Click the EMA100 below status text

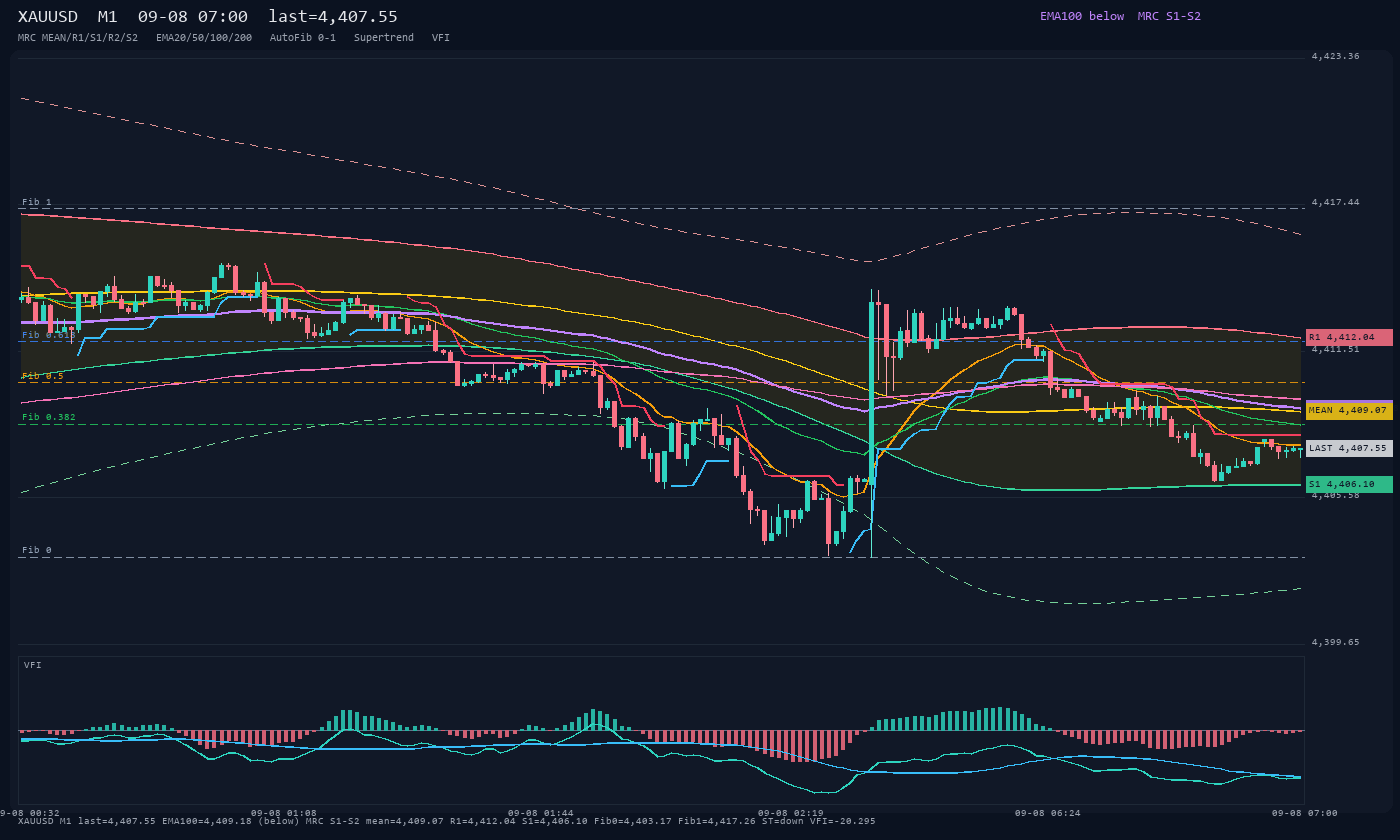coord(1082,16)
